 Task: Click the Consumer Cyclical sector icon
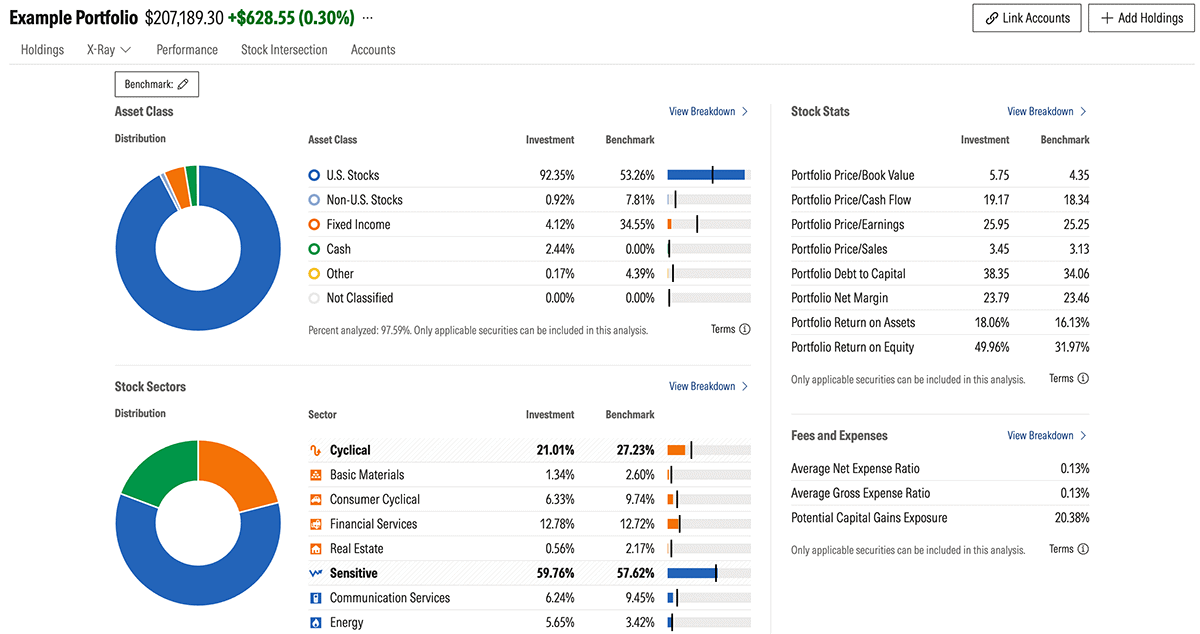(315, 499)
